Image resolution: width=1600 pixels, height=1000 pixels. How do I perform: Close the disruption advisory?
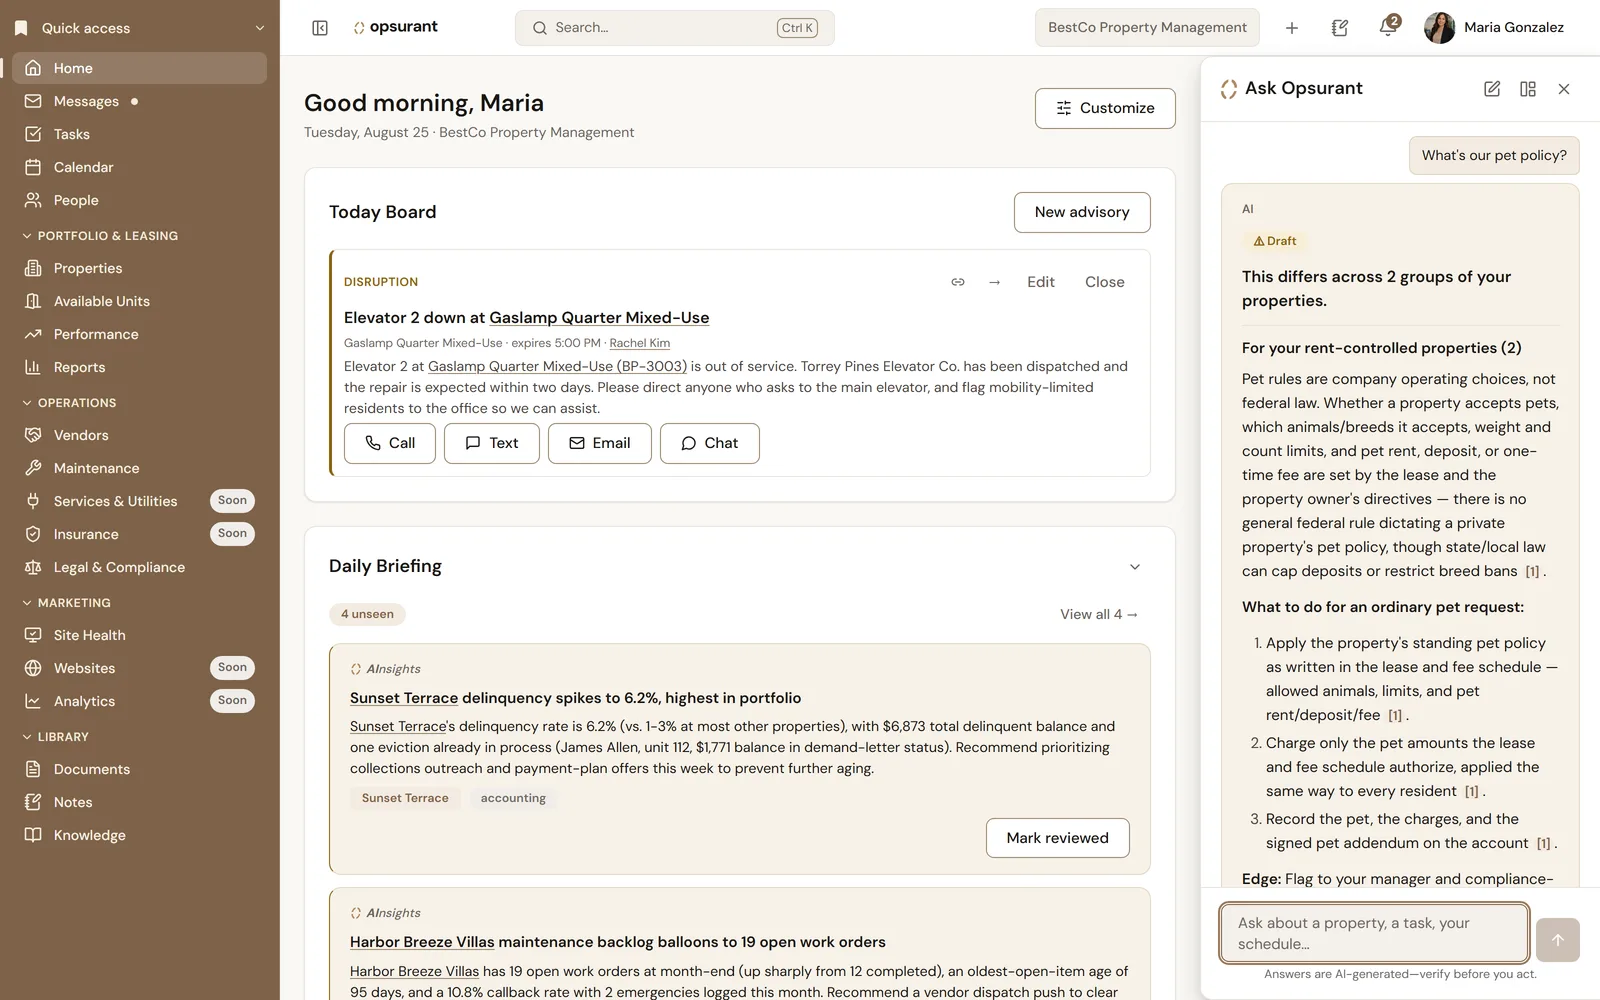click(x=1105, y=282)
